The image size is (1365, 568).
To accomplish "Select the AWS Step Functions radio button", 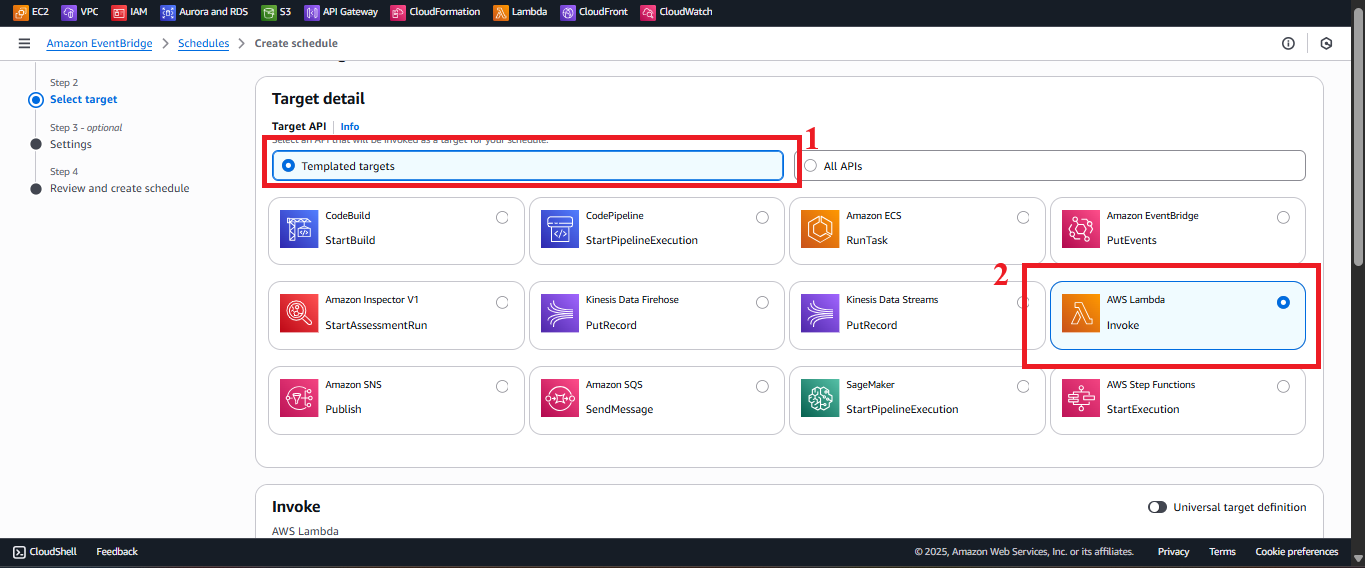I will [x=1283, y=386].
